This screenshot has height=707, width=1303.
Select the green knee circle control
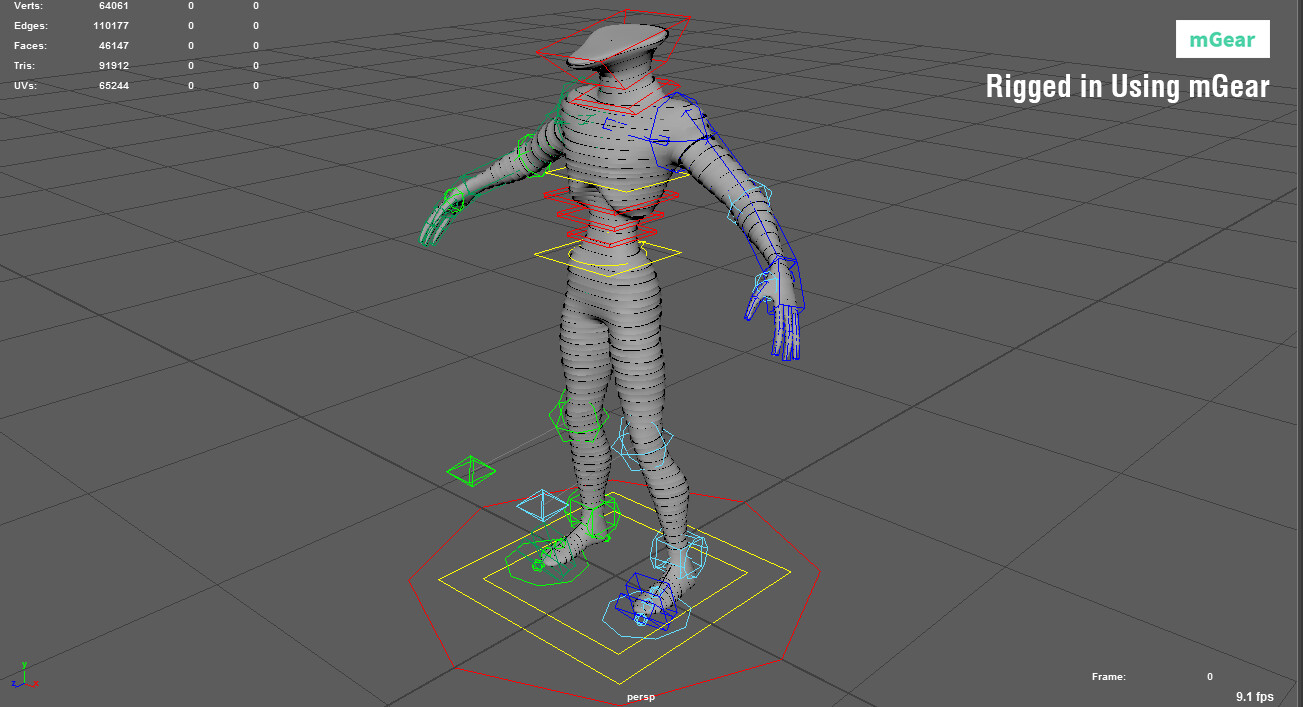577,416
